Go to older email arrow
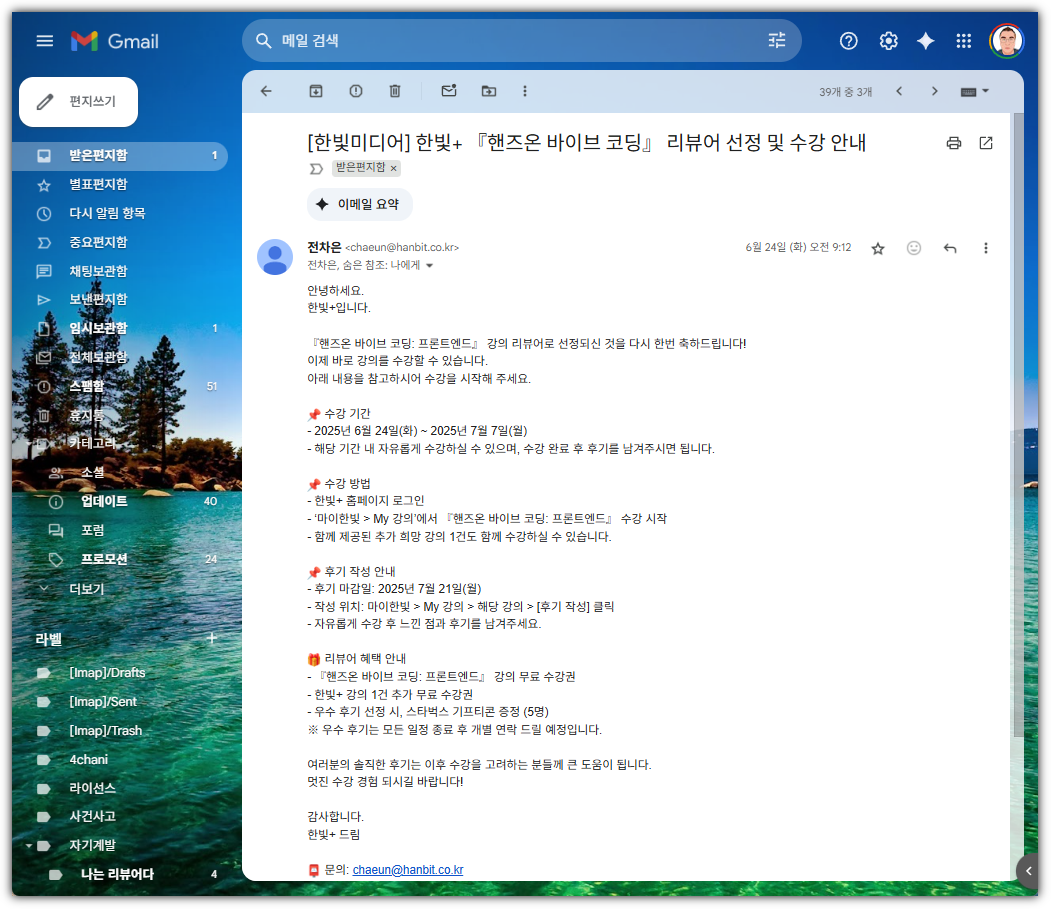 (x=934, y=91)
